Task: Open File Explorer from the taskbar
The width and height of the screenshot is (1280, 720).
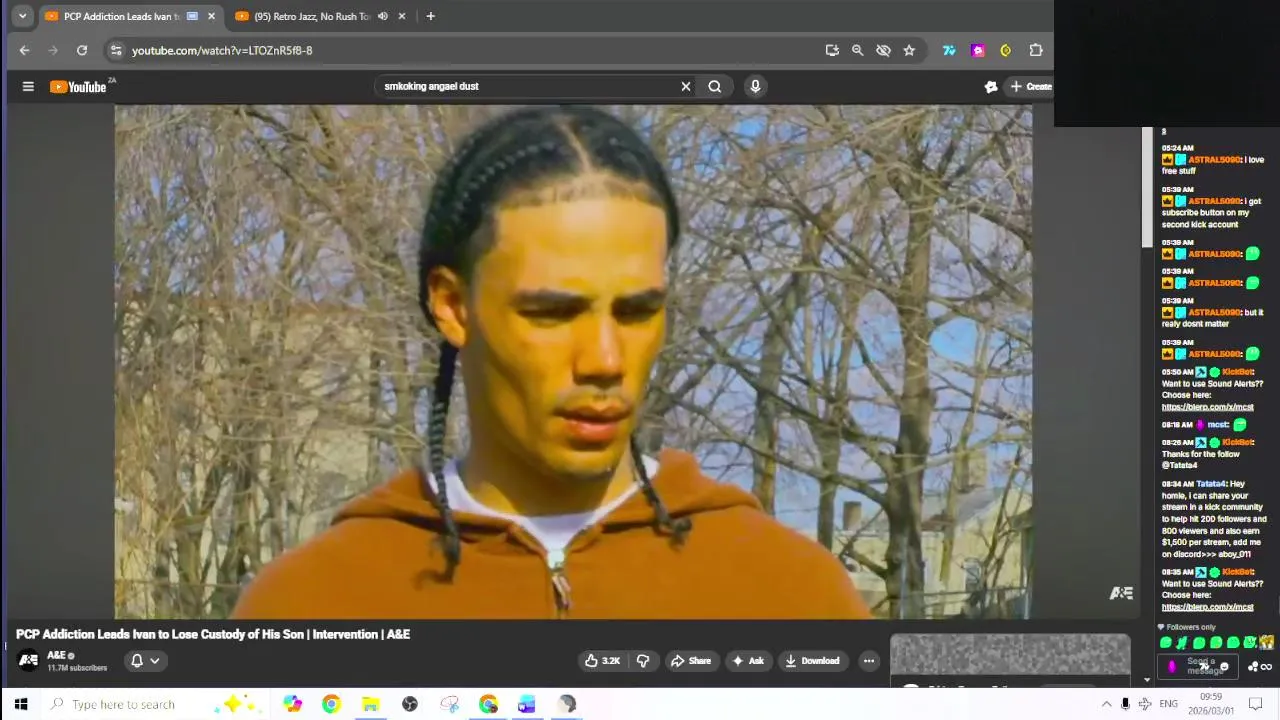Action: coord(370,704)
